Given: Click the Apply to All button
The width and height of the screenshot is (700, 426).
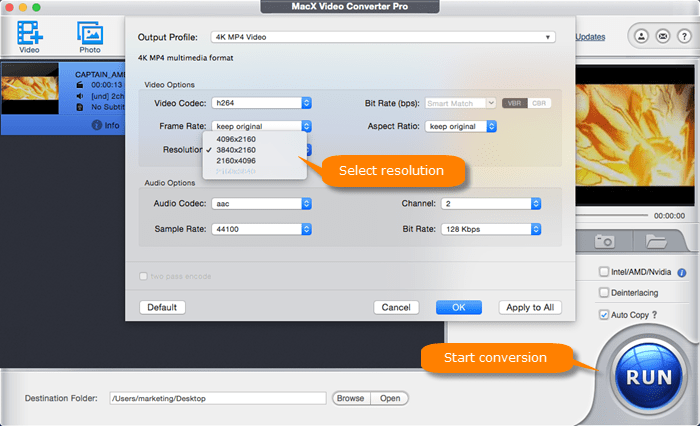Looking at the screenshot, I should (530, 307).
